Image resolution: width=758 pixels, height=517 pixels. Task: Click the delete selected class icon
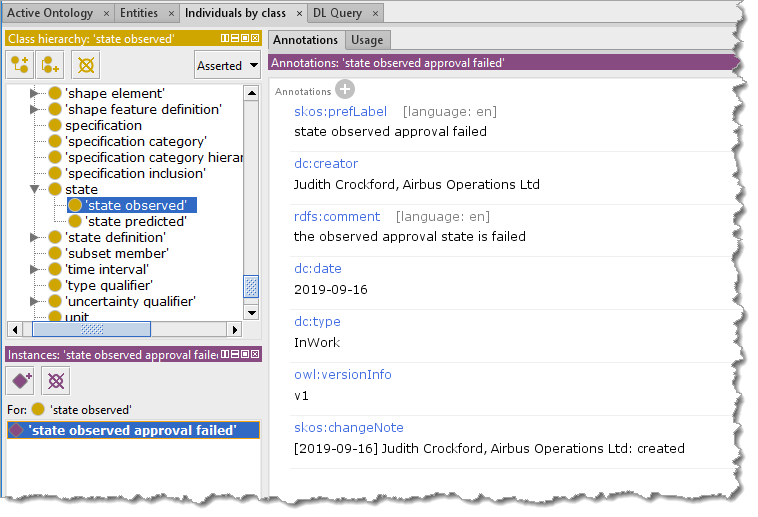coord(87,65)
